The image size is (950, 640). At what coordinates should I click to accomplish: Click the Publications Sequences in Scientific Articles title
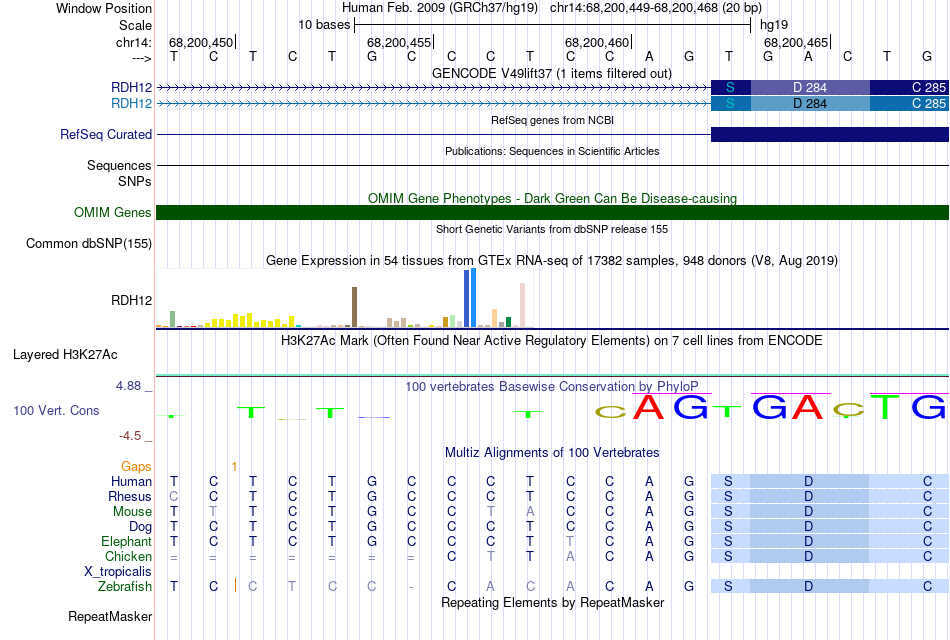click(552, 151)
